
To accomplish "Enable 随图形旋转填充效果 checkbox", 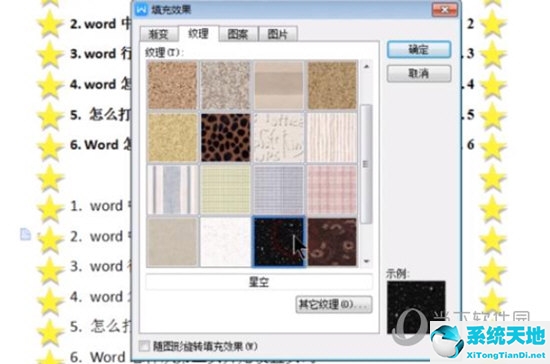I will click(144, 346).
